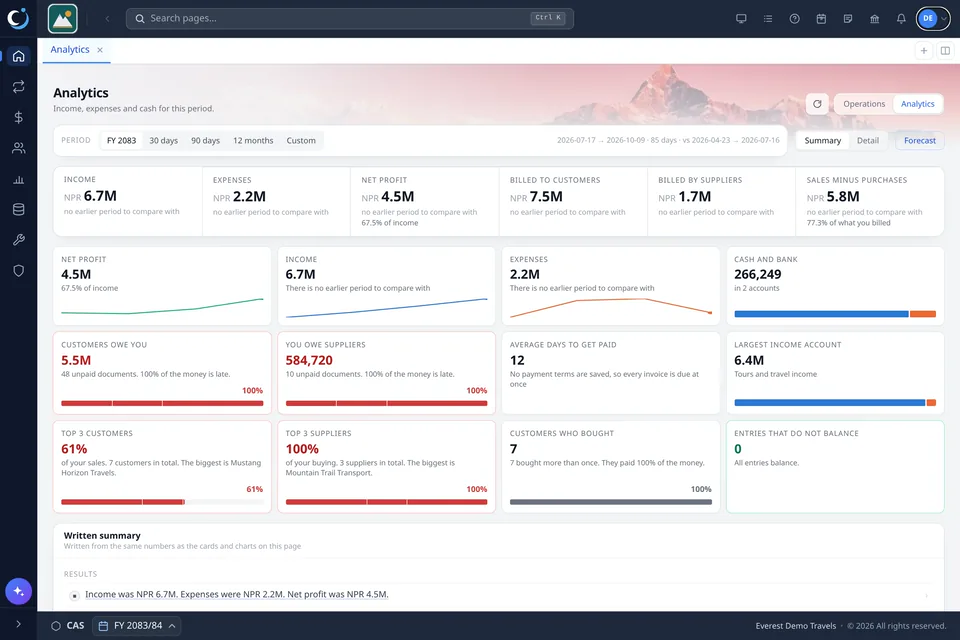Click the Sales Minus Purchases NPR 5.8M tile
Screen dimensions: 960x640
(x=869, y=201)
